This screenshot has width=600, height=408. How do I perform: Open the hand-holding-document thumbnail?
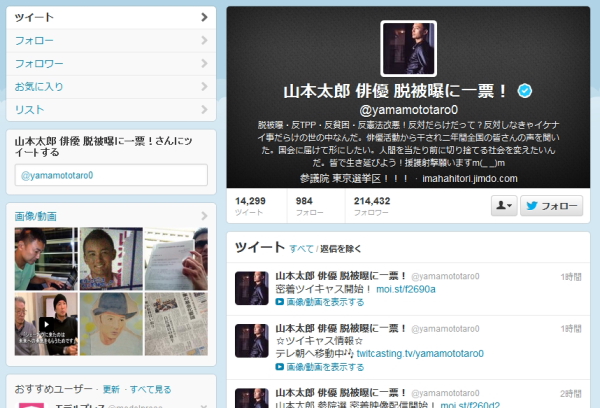pyautogui.click(x=176, y=259)
